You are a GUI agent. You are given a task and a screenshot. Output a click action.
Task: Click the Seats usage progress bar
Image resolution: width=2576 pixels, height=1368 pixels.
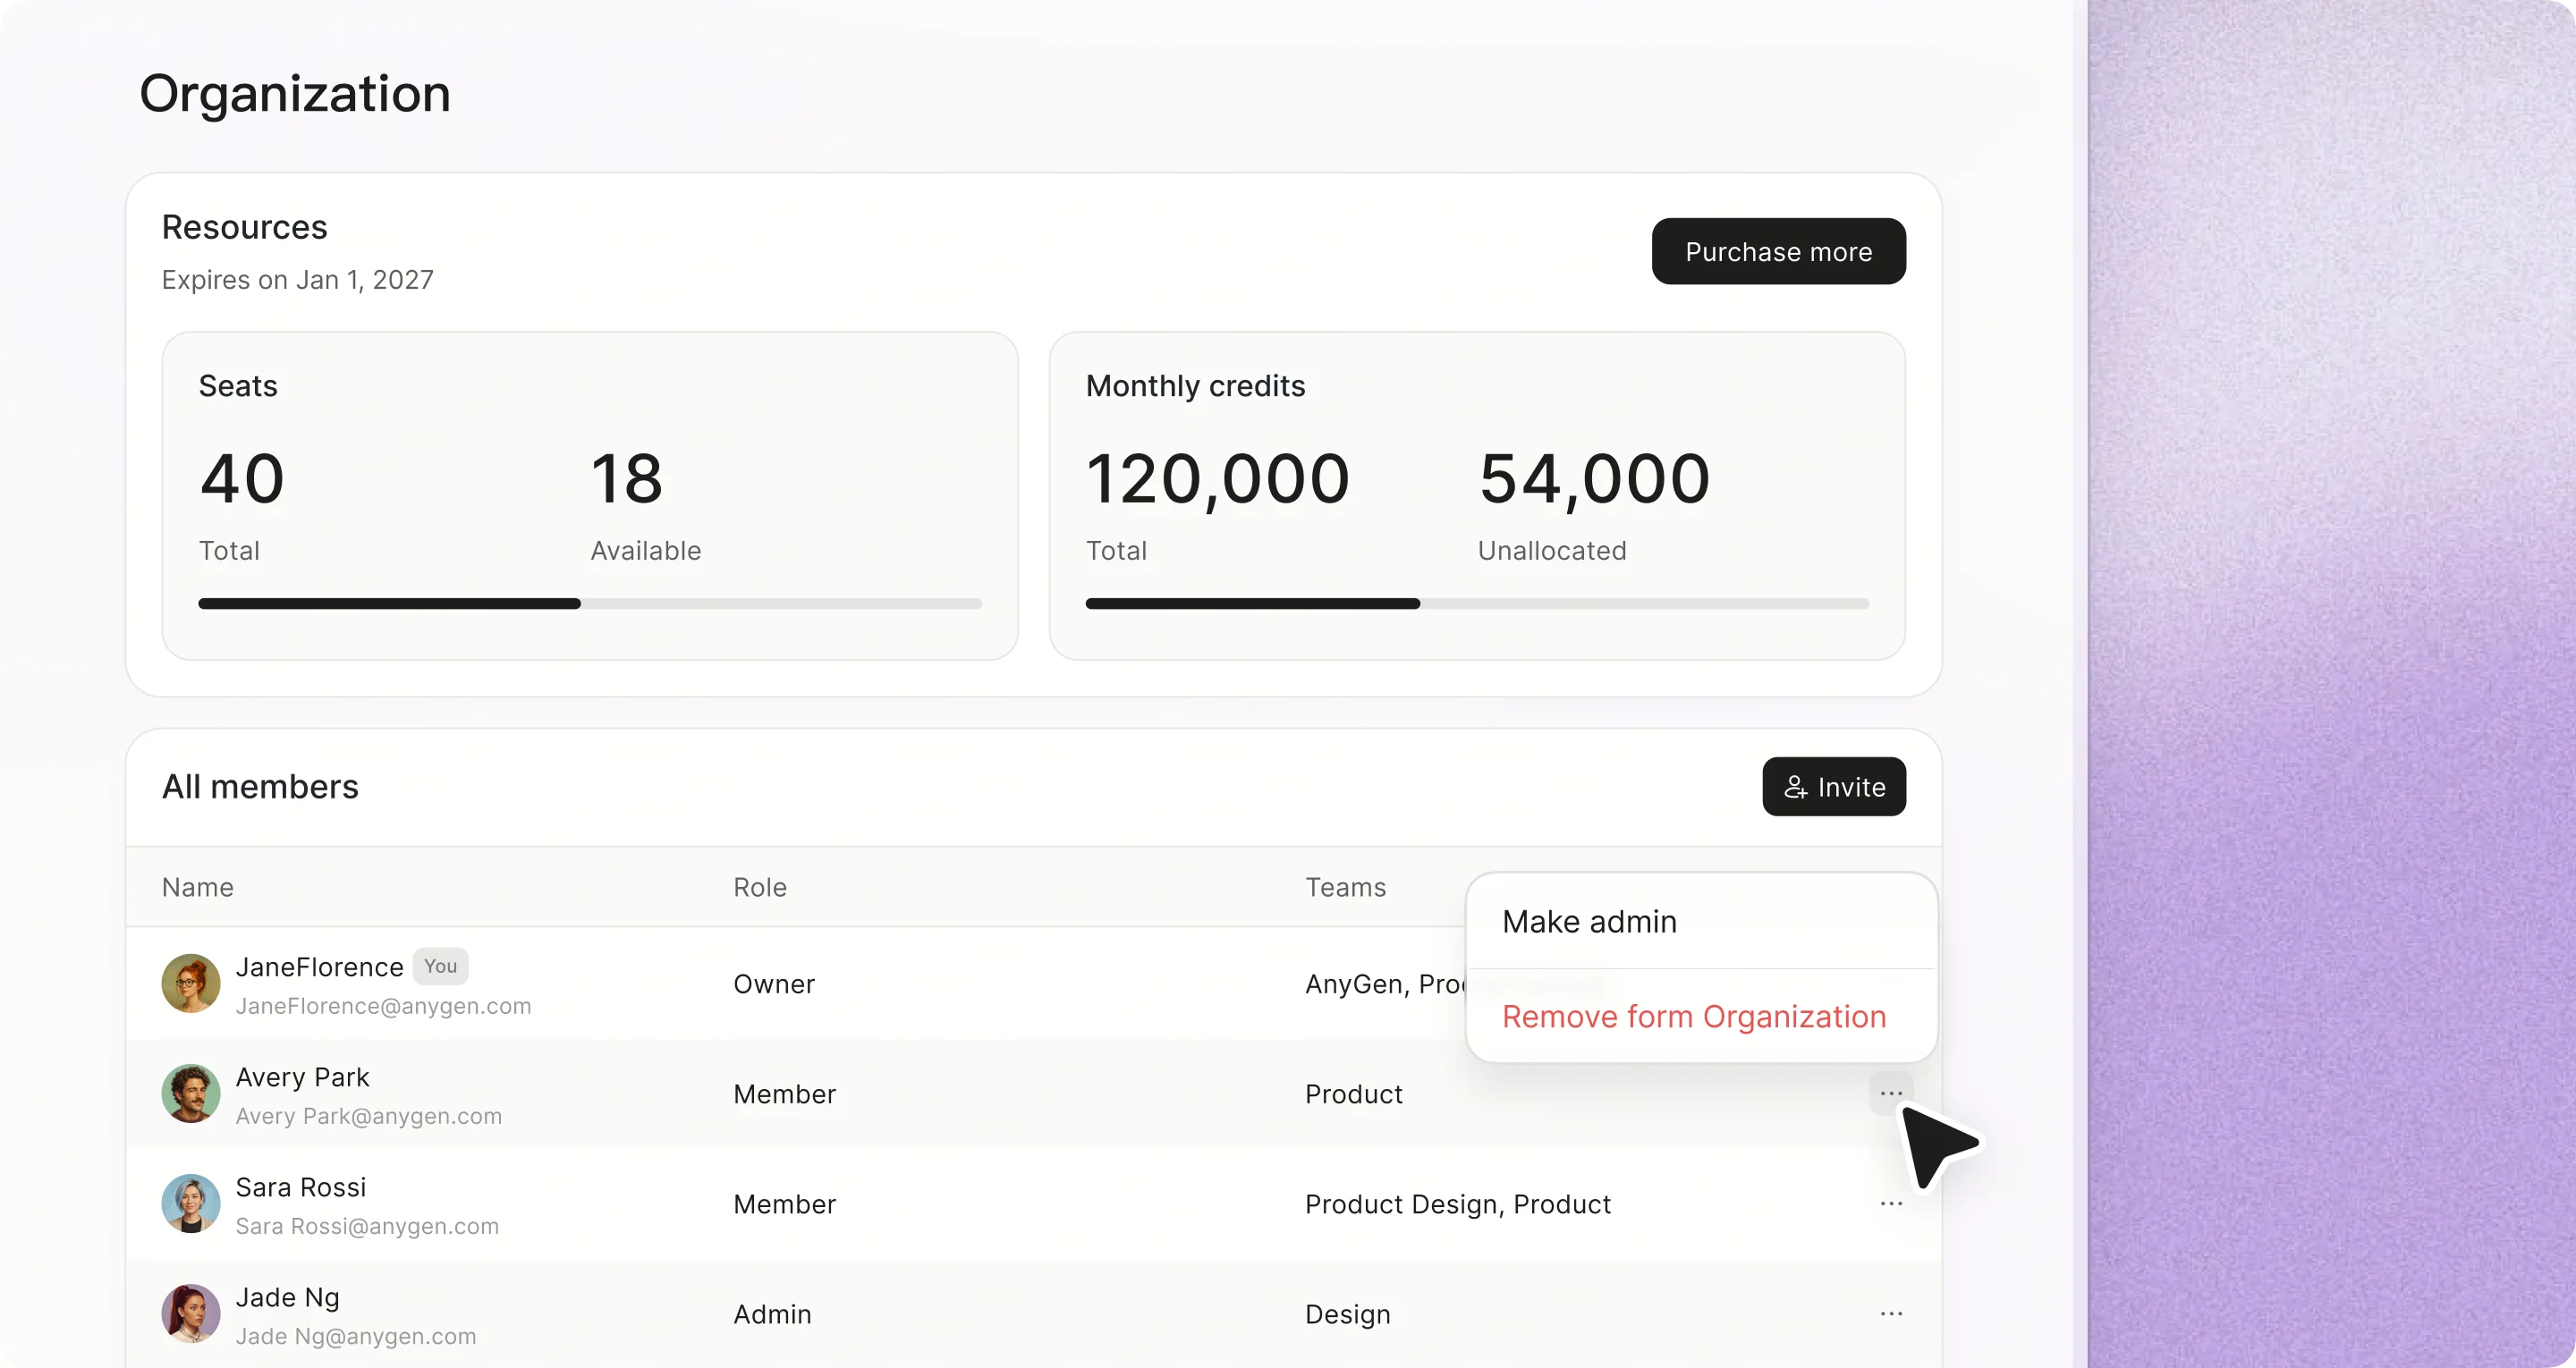coord(590,604)
